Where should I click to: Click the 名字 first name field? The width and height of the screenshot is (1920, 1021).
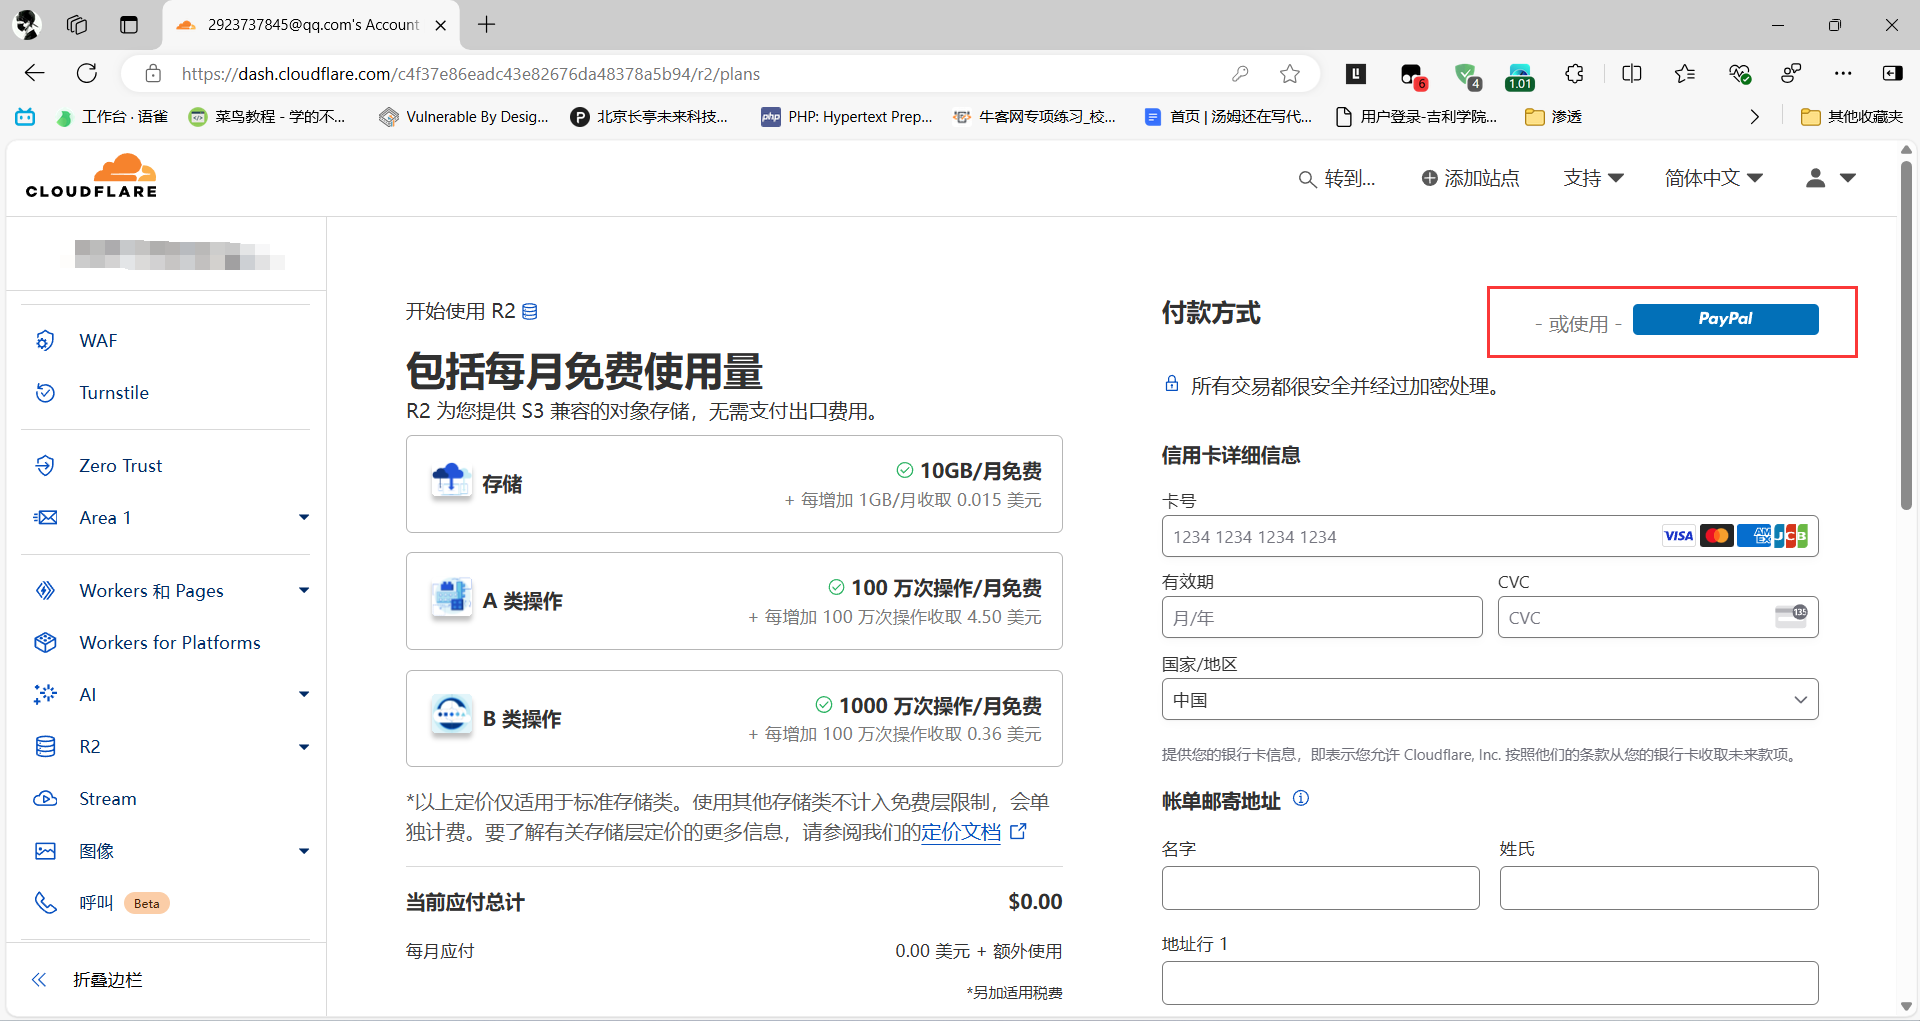1321,888
